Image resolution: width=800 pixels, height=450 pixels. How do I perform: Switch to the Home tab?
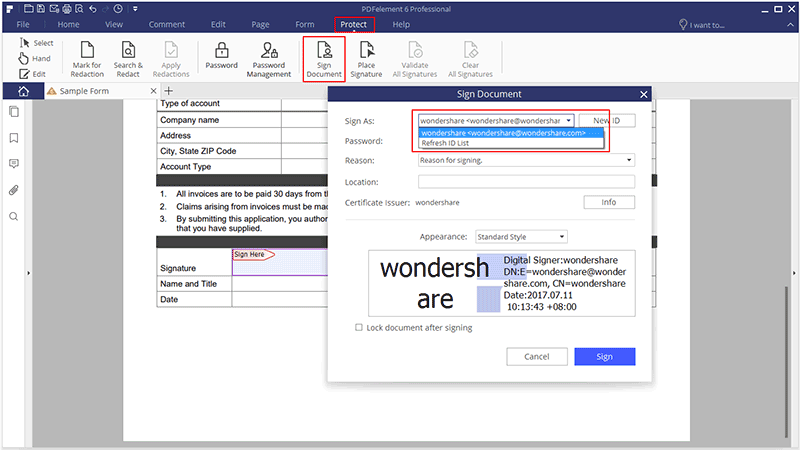pyautogui.click(x=68, y=24)
